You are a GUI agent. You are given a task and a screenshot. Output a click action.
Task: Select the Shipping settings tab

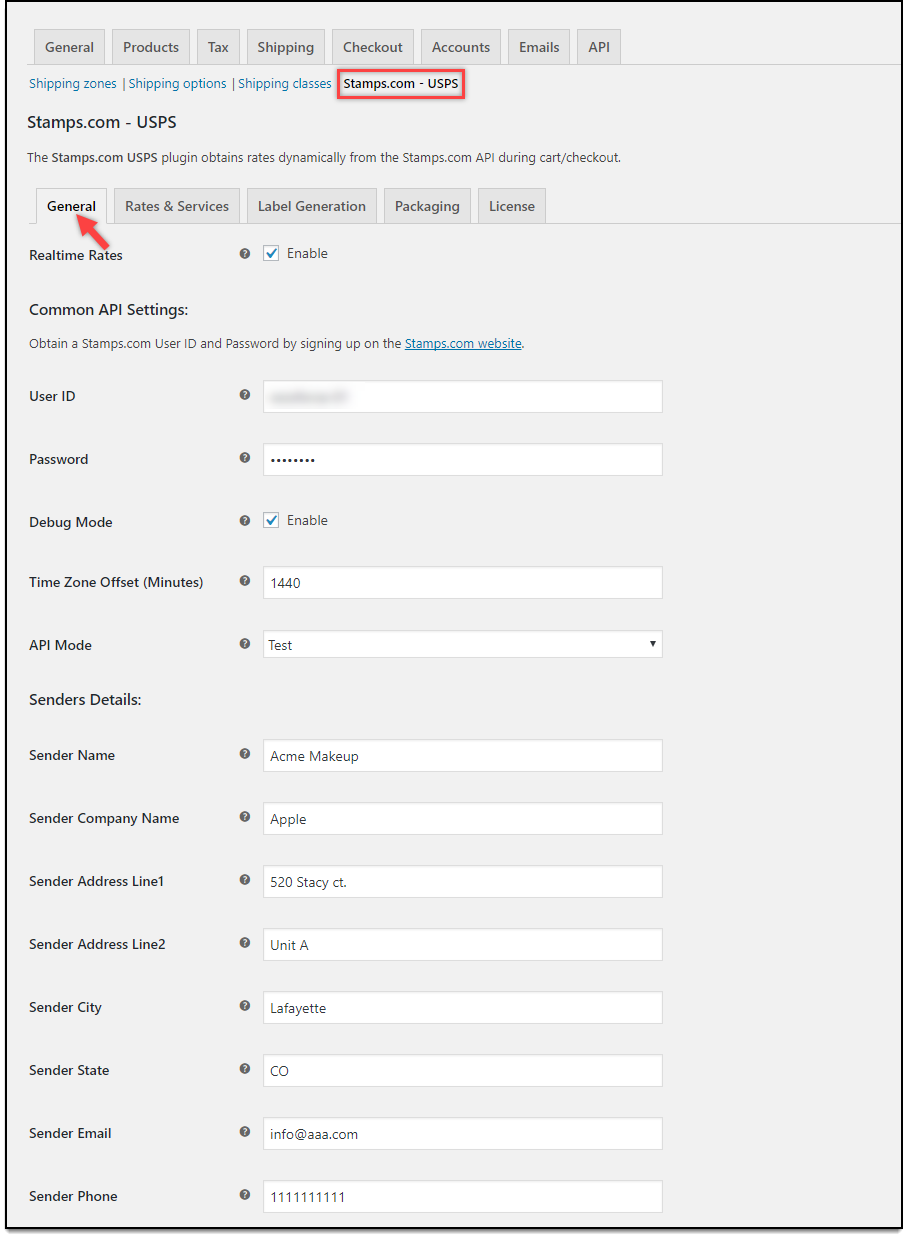(285, 47)
